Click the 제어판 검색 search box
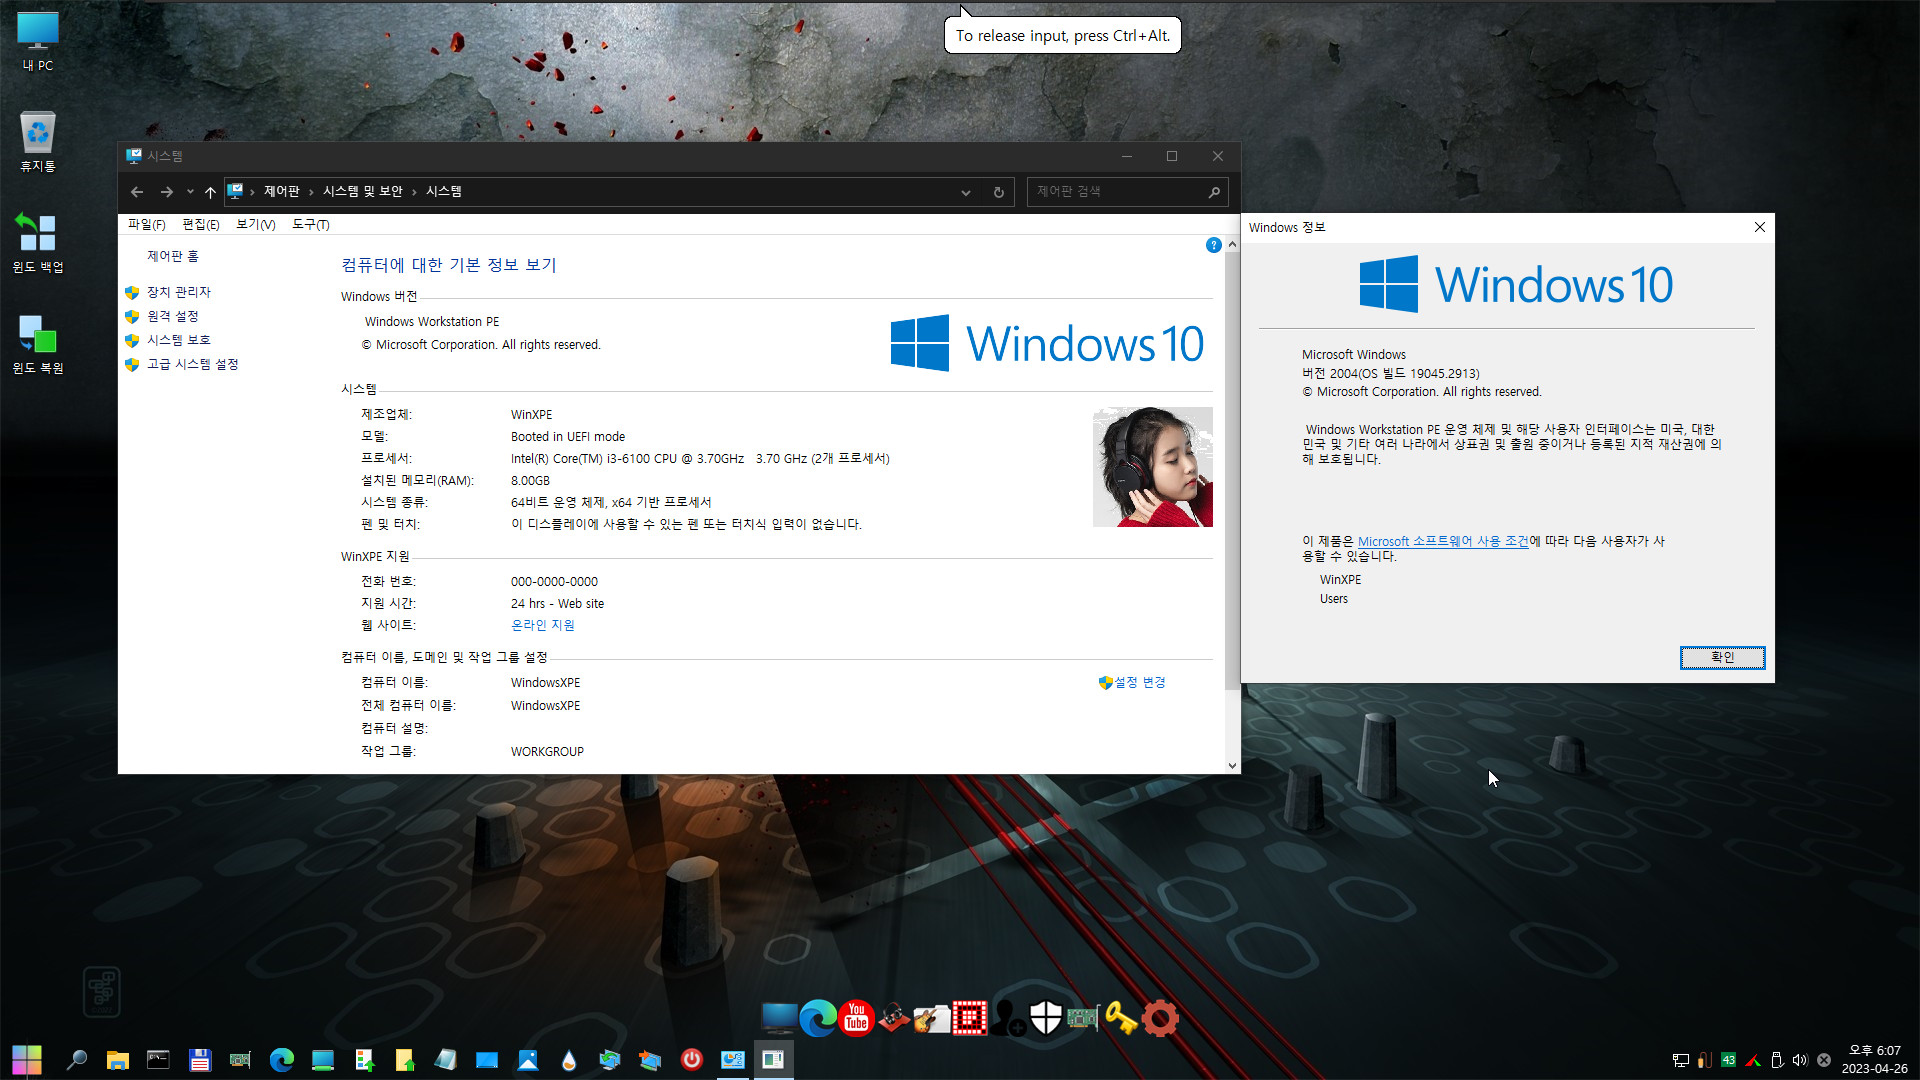The height and width of the screenshot is (1080, 1920). (x=1127, y=191)
